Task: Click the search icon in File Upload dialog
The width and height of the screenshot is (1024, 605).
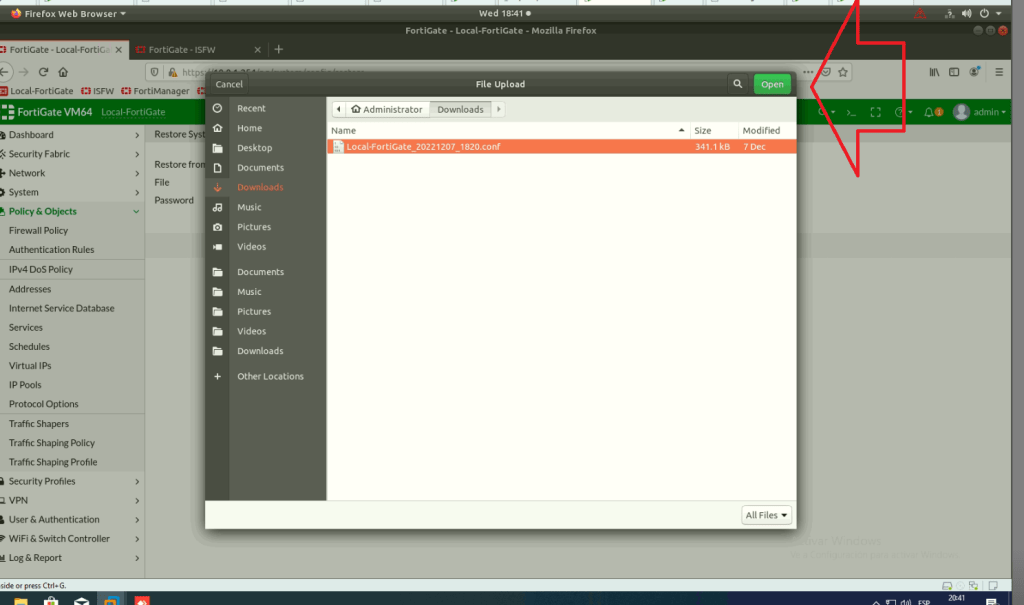Action: [x=738, y=85]
